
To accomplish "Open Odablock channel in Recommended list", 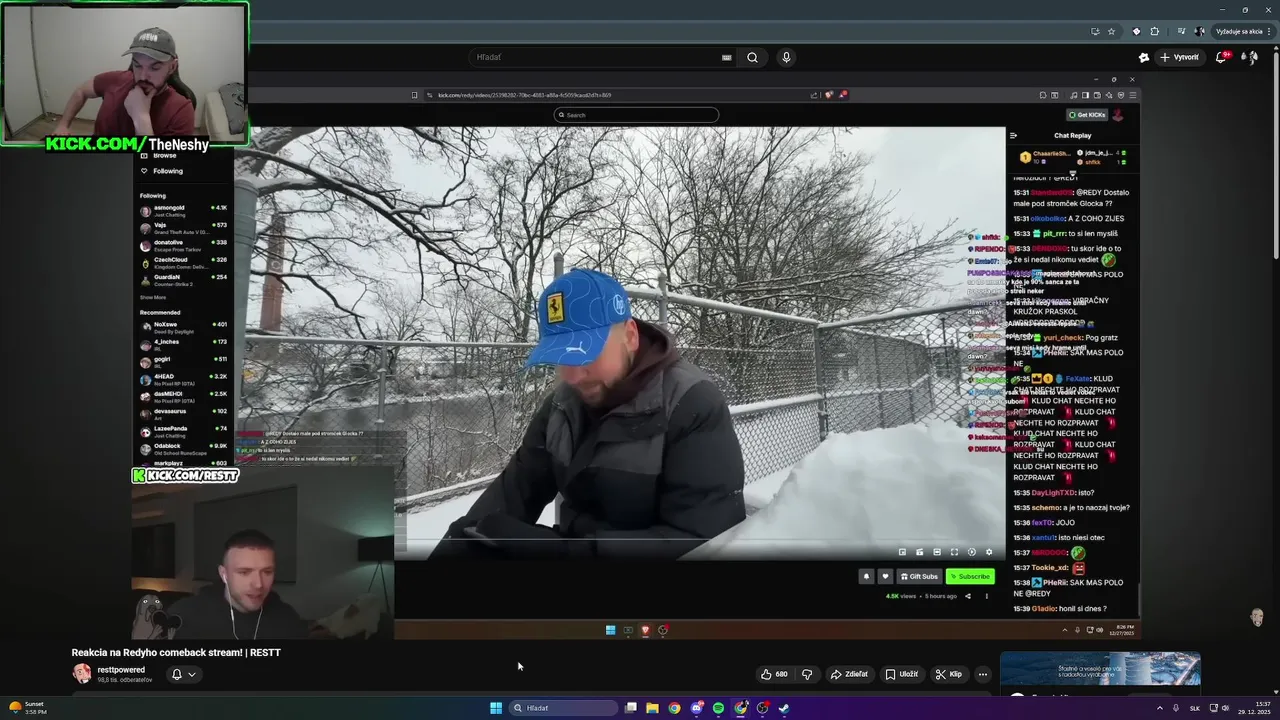I will (184, 447).
